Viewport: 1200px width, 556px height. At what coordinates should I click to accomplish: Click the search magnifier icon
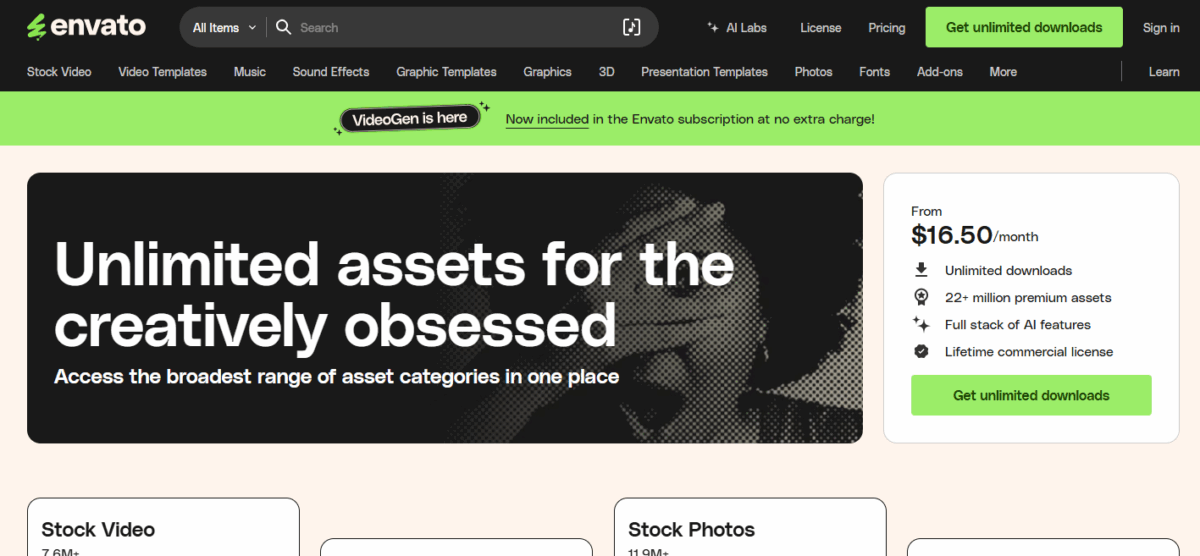[283, 27]
